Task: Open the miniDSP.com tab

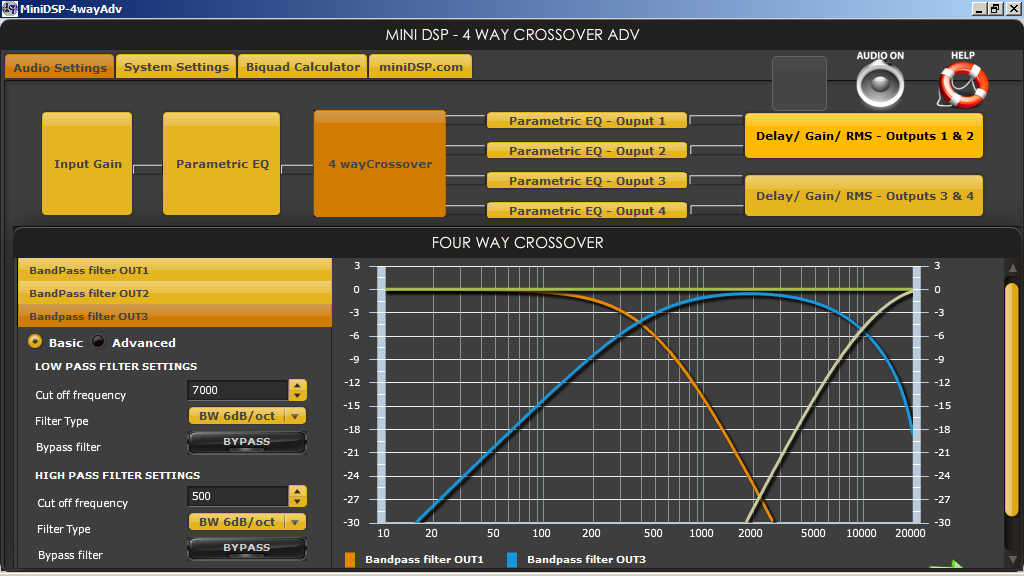Action: click(421, 67)
